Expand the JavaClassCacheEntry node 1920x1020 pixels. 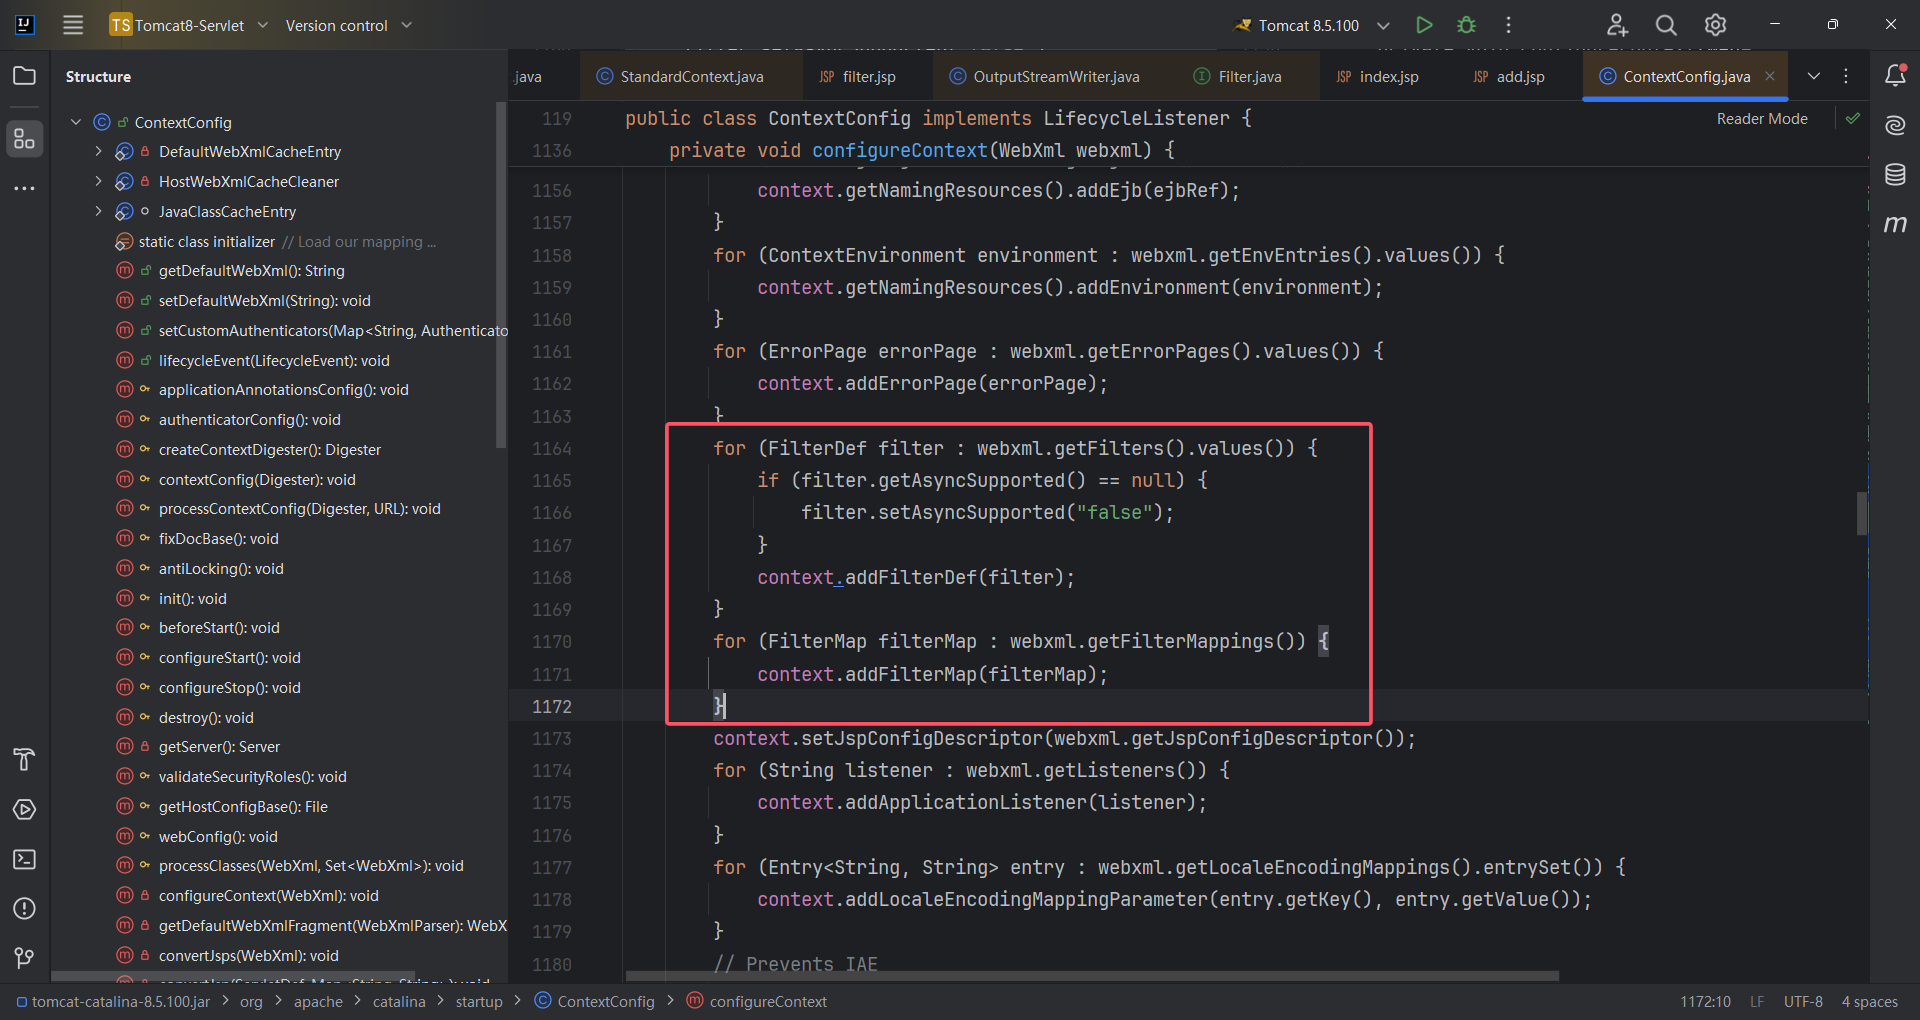(x=98, y=212)
